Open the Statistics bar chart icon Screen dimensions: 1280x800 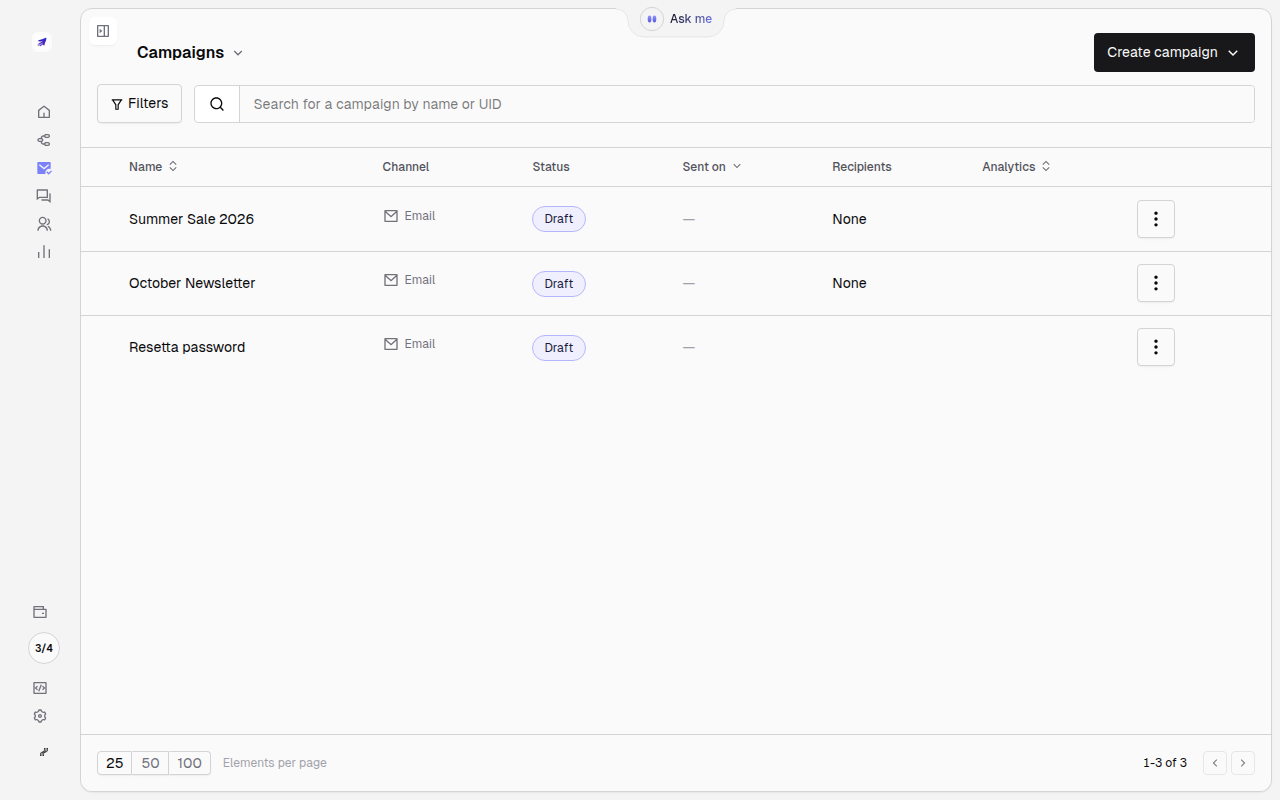(43, 252)
